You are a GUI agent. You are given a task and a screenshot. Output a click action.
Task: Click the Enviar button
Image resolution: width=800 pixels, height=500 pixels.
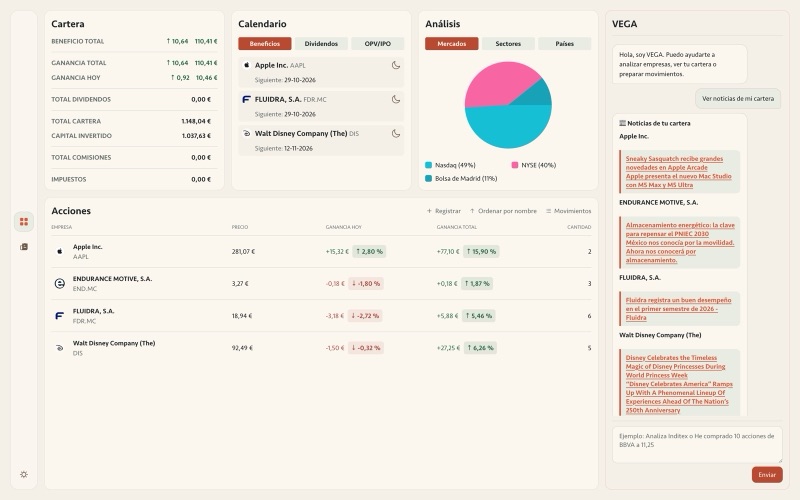(x=767, y=475)
